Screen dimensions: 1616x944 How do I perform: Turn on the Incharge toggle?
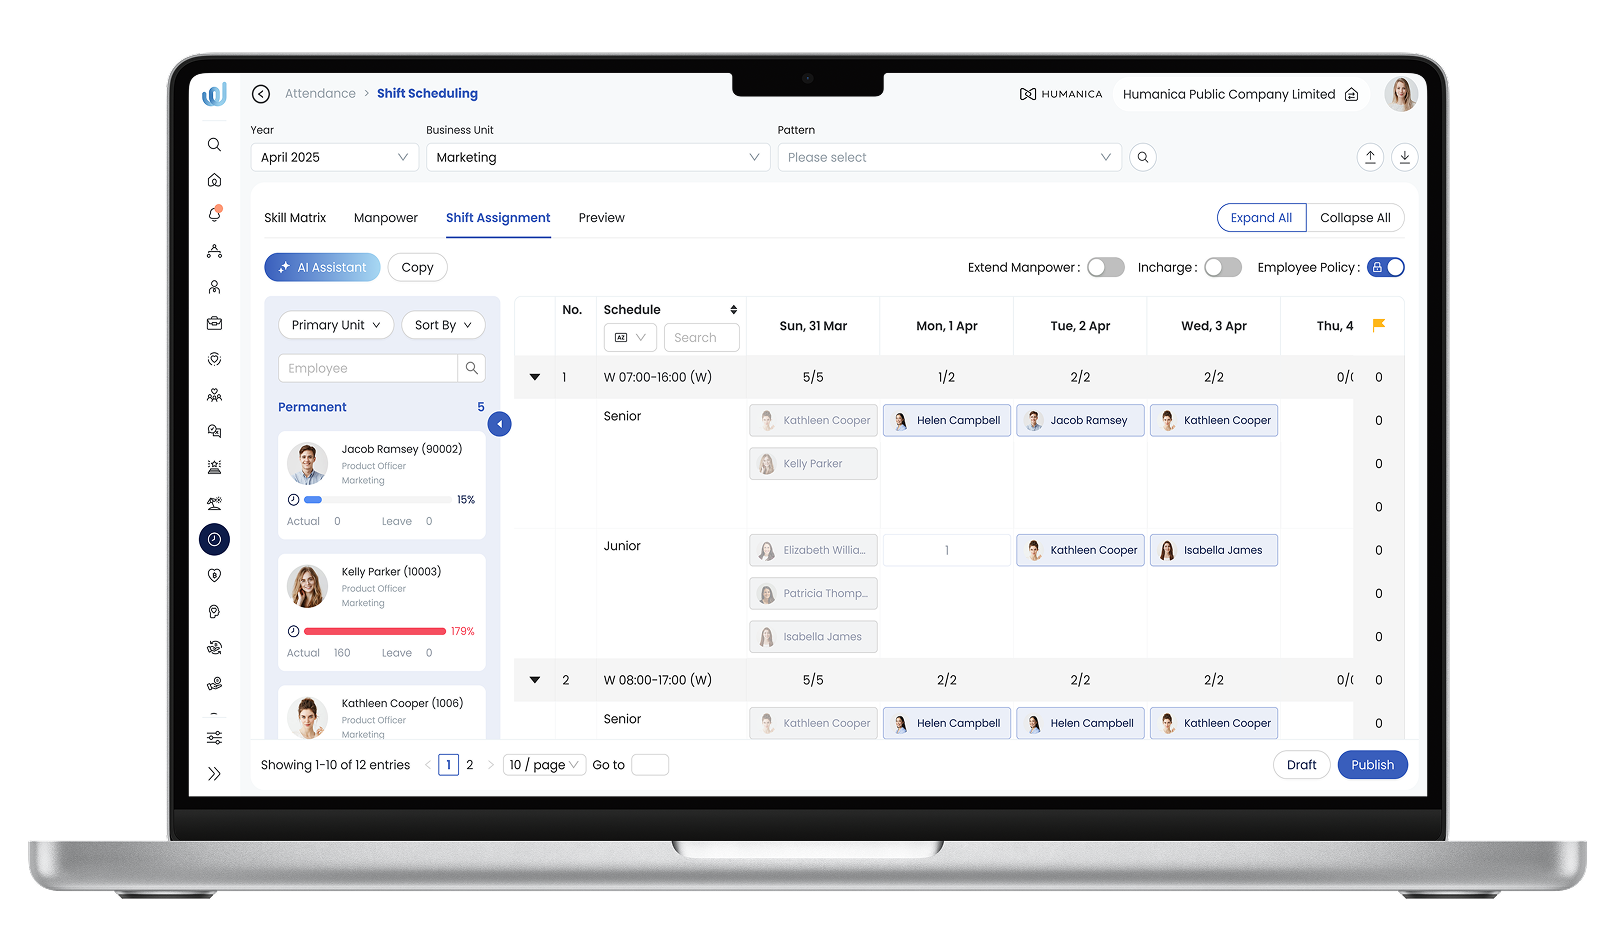(1222, 267)
